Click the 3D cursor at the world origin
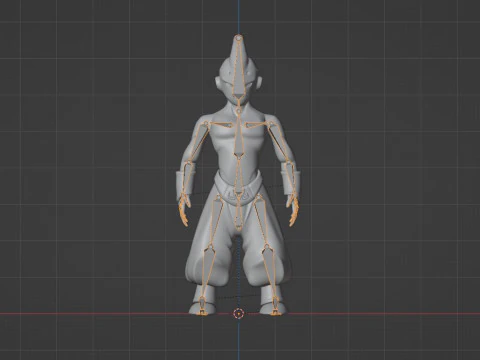Screen dimensions: 480x360 (x=239, y=314)
